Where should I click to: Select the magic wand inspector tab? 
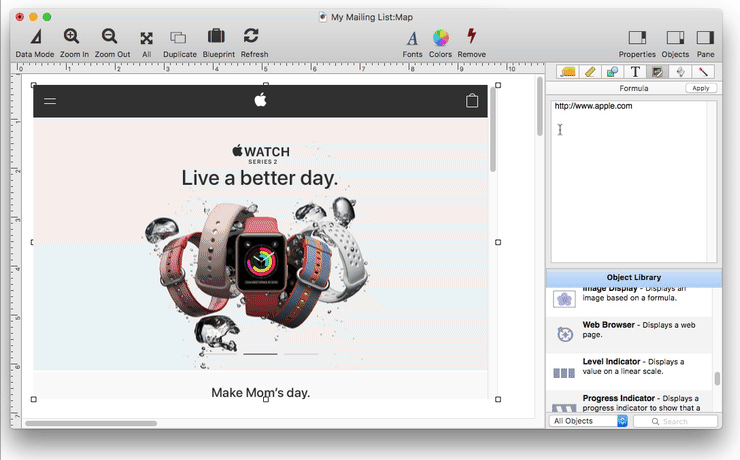[x=703, y=72]
